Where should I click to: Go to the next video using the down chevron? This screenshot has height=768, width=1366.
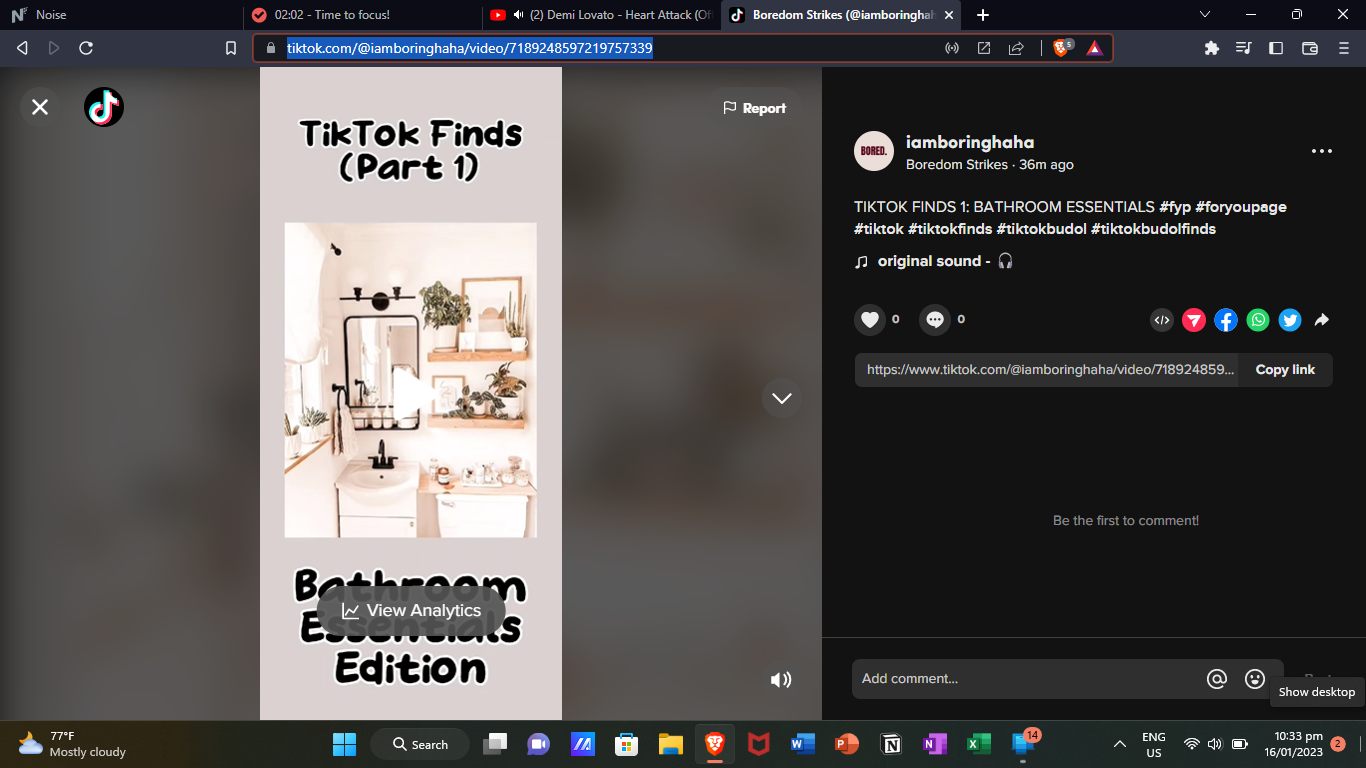[x=782, y=398]
